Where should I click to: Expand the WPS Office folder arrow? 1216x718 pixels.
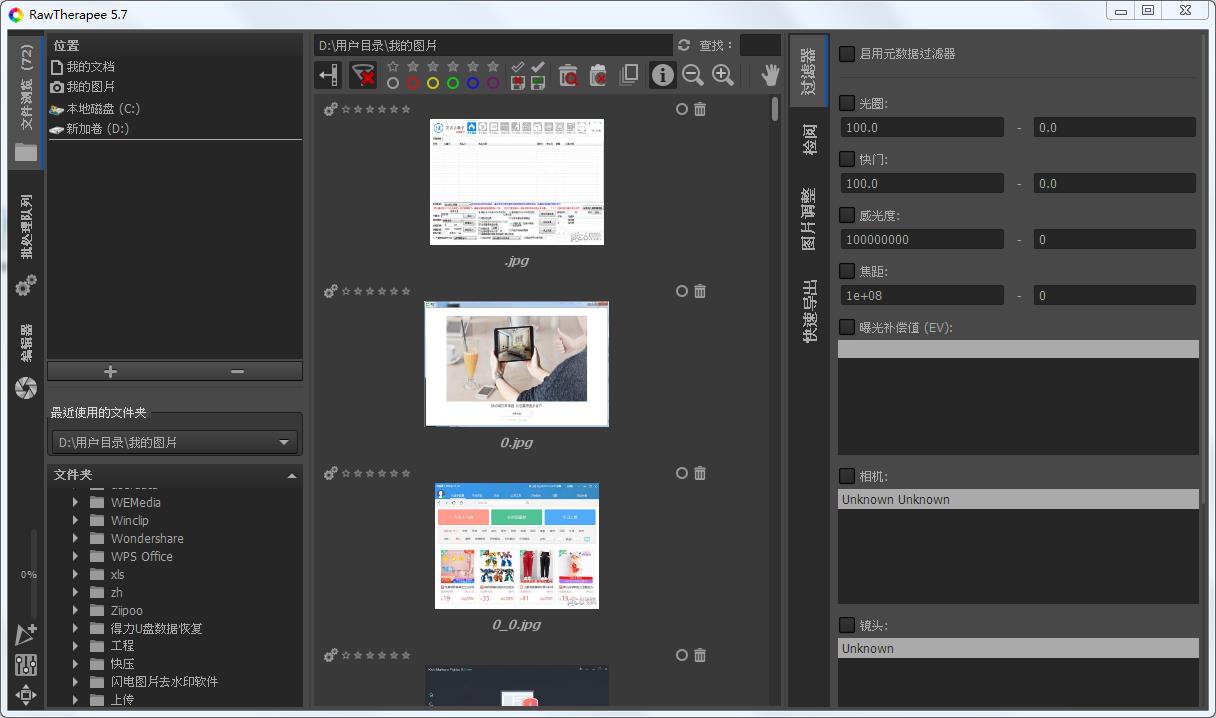tap(75, 557)
